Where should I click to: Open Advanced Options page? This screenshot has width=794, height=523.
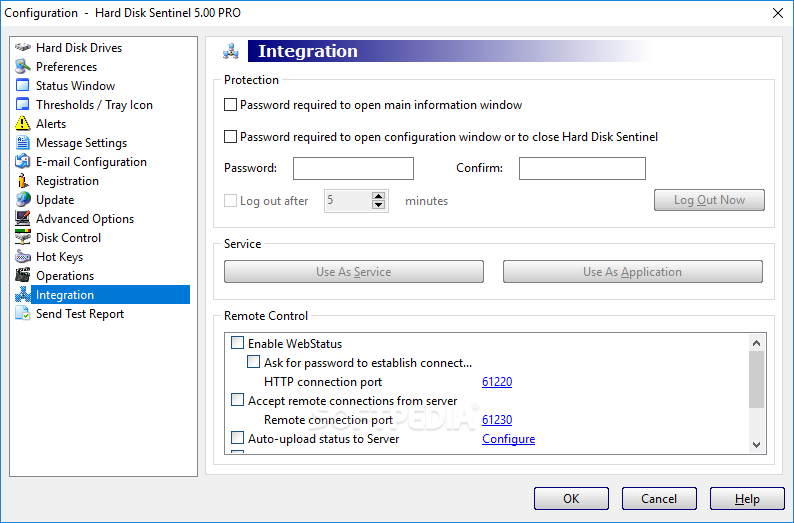pyautogui.click(x=85, y=219)
